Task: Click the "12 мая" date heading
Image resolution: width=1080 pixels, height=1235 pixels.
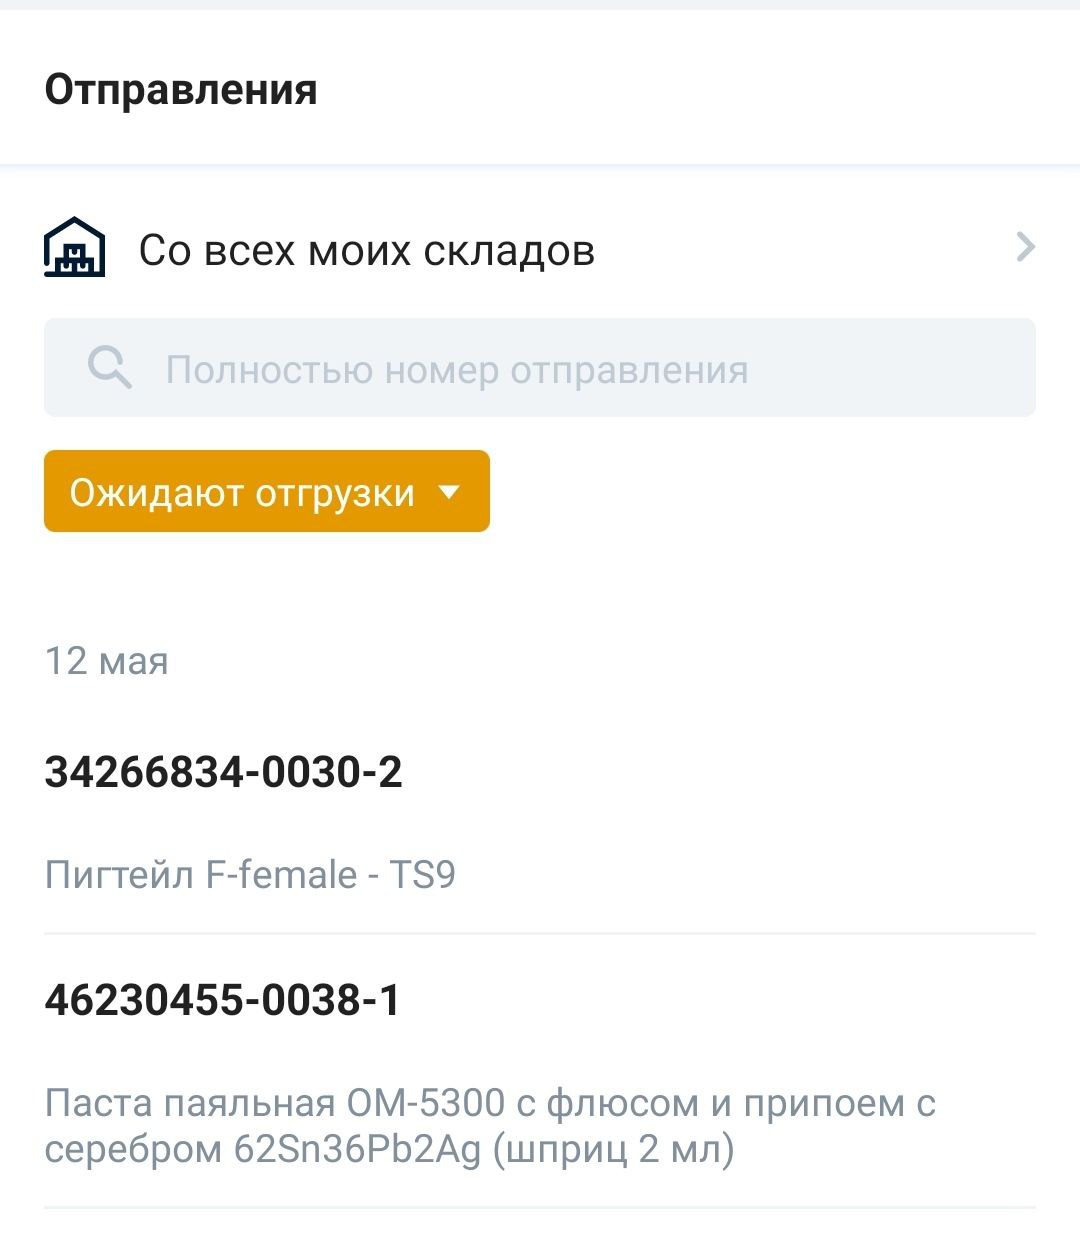Action: coord(107,661)
